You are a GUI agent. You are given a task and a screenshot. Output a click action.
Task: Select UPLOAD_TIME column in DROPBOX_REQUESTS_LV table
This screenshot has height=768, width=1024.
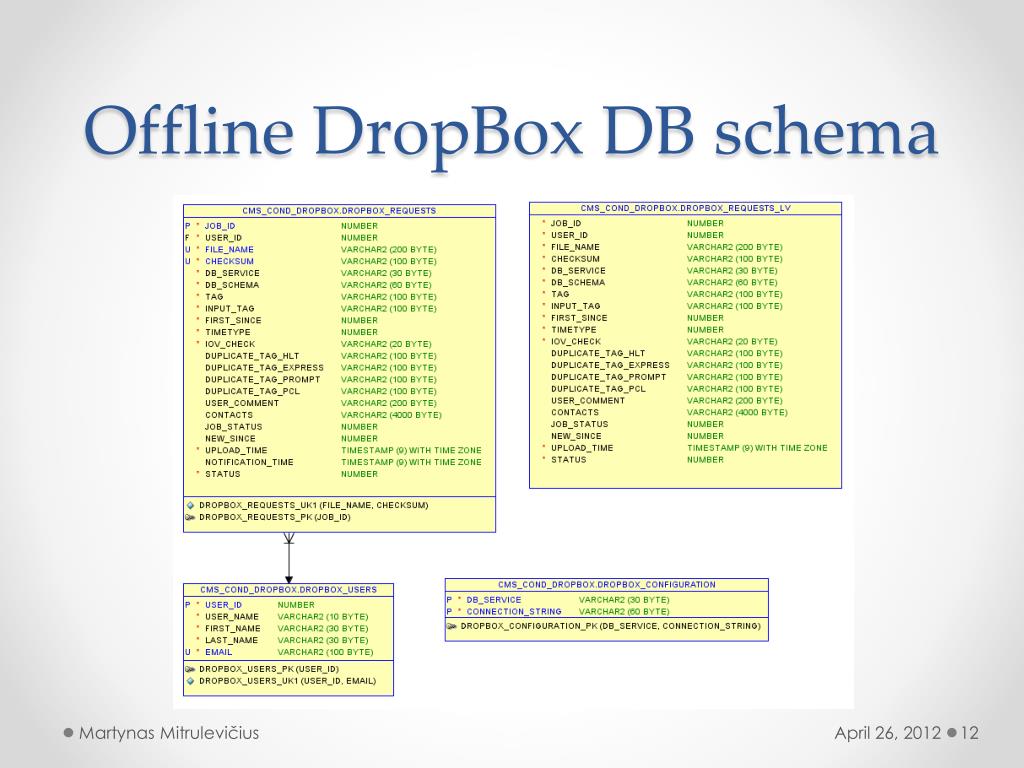tap(582, 448)
